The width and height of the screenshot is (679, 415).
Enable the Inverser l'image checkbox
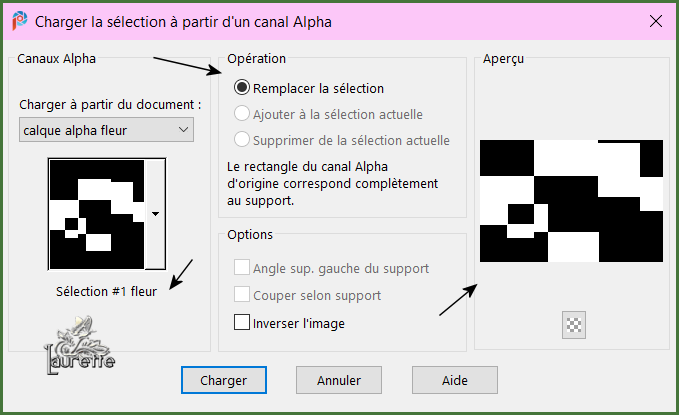tap(241, 323)
